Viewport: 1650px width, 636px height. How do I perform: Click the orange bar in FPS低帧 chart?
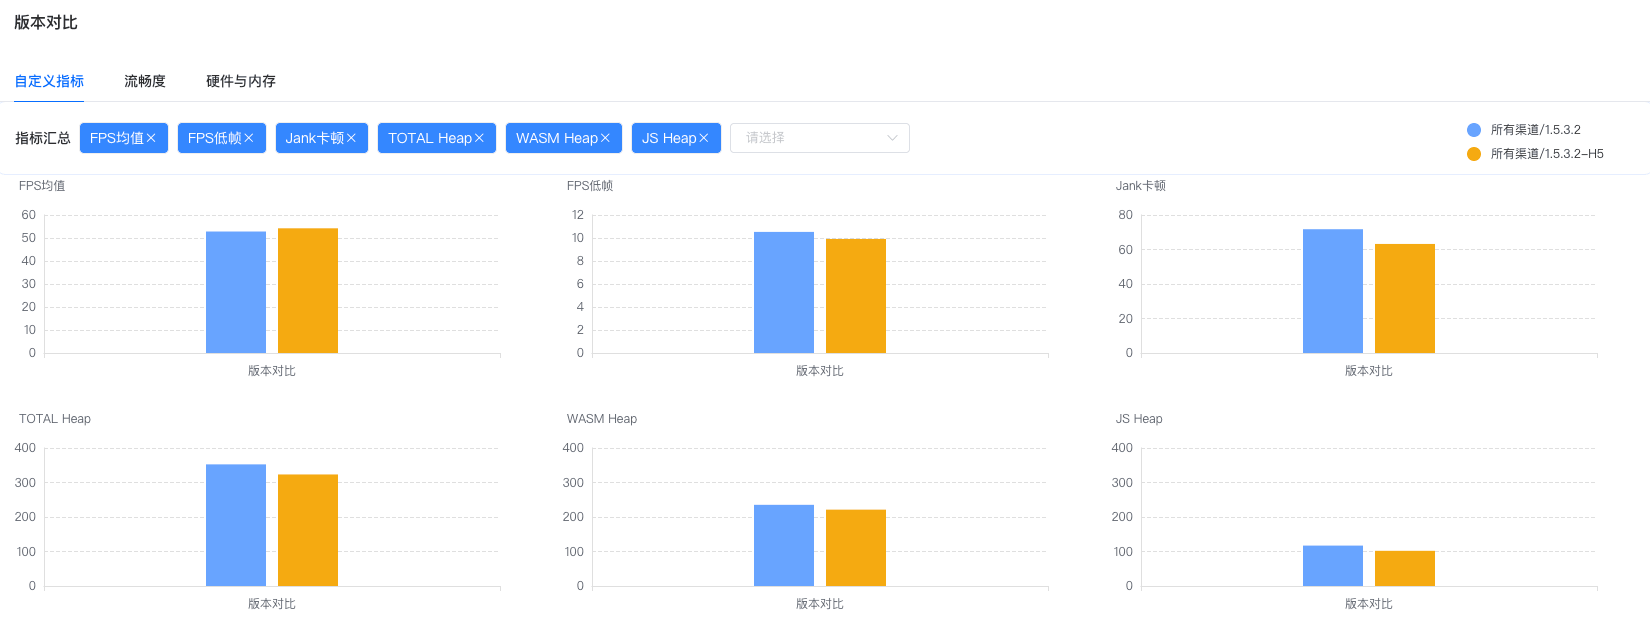tap(856, 296)
